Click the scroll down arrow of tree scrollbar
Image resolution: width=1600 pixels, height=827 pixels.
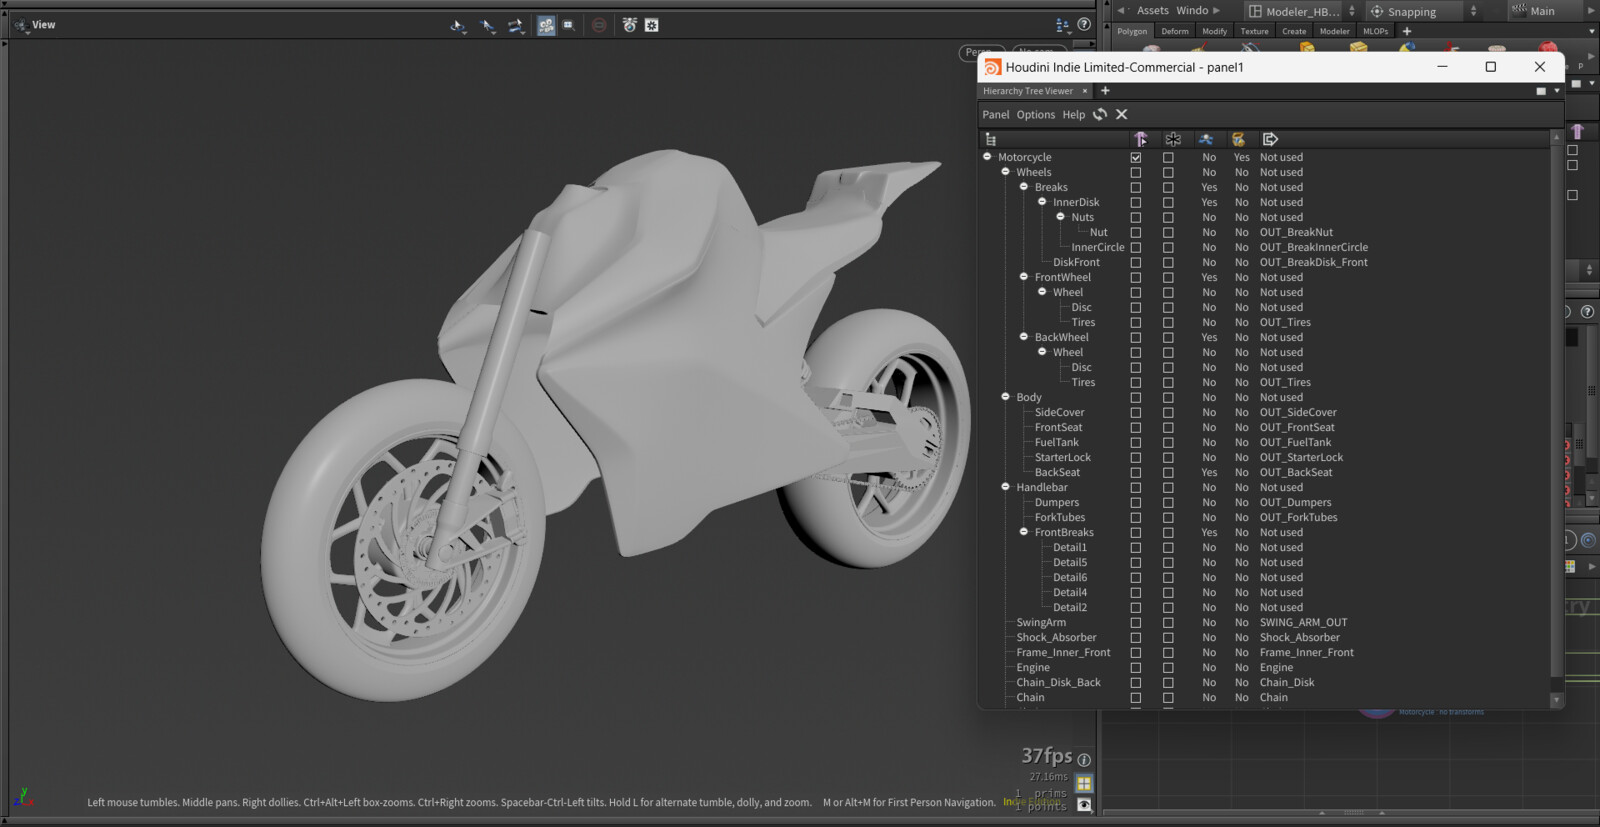coord(1556,701)
